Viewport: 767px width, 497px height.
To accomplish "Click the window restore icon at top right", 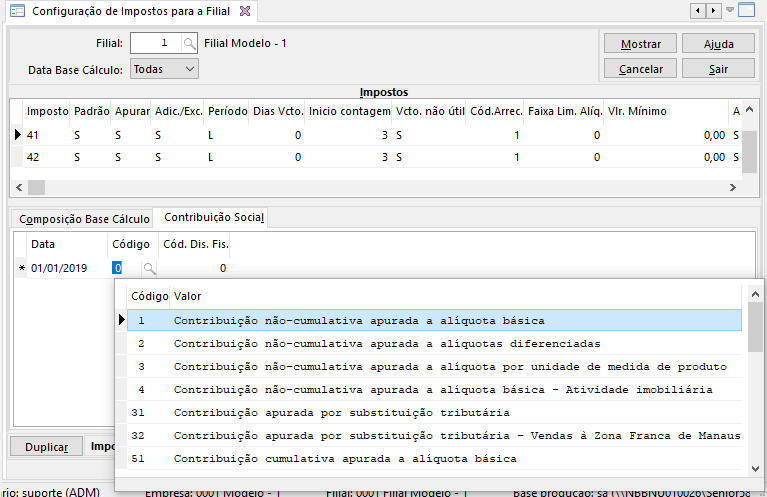I will 746,10.
